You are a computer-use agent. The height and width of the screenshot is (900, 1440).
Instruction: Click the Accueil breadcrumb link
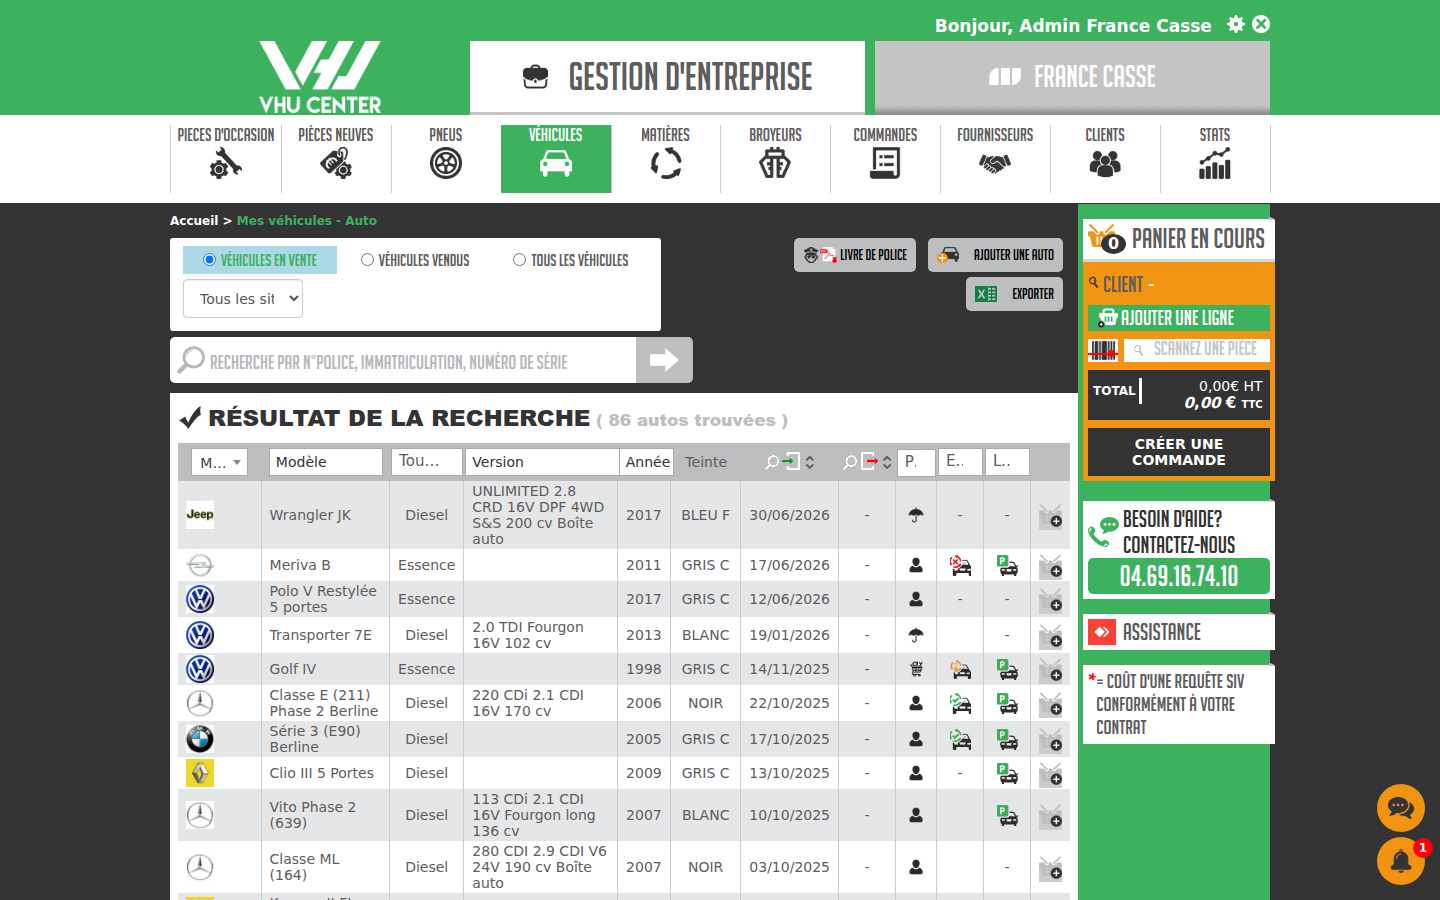coord(194,220)
